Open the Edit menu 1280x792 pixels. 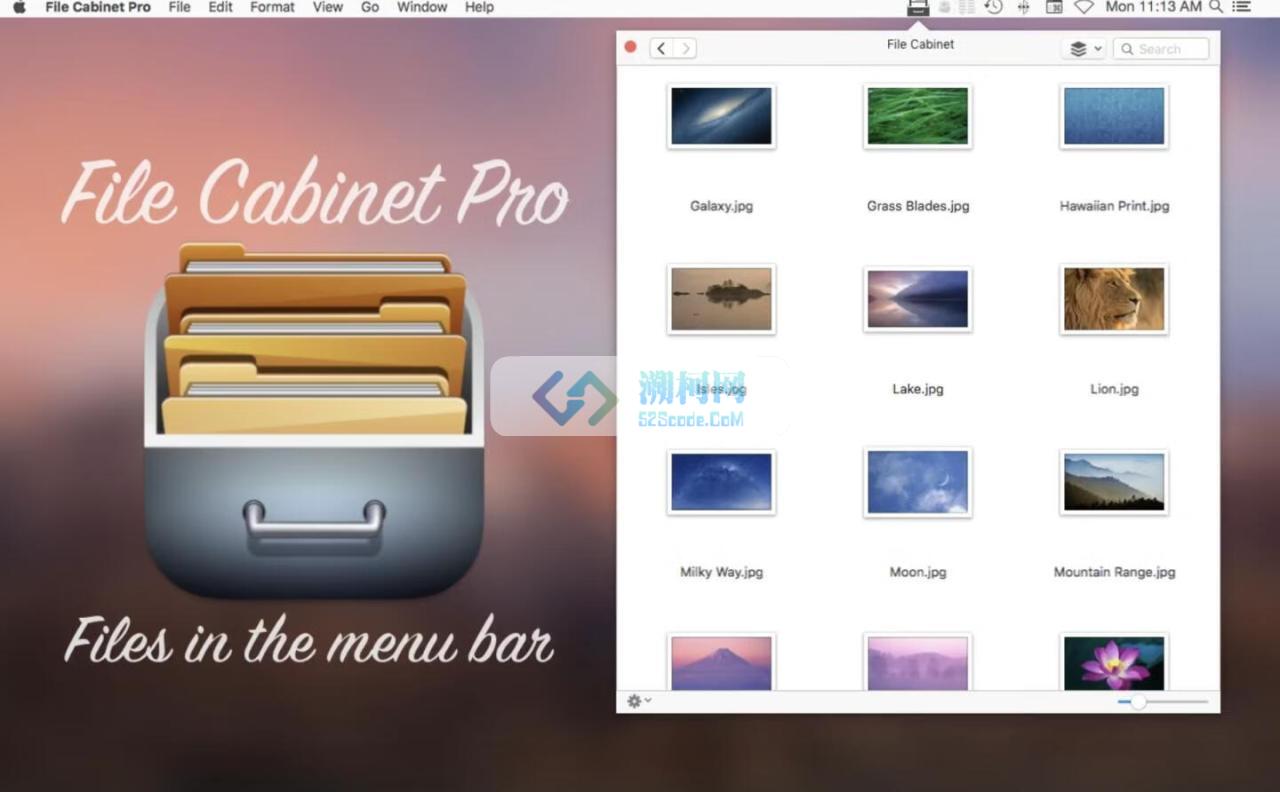(x=221, y=7)
